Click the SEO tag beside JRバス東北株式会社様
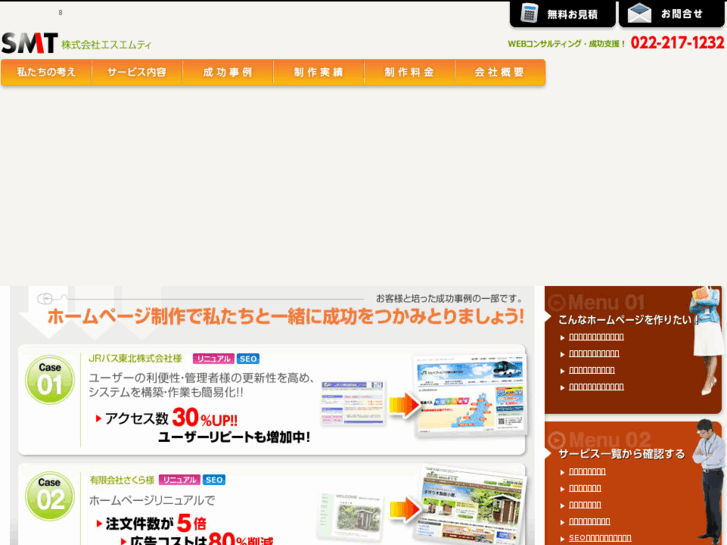The image size is (727, 545). tap(248, 359)
